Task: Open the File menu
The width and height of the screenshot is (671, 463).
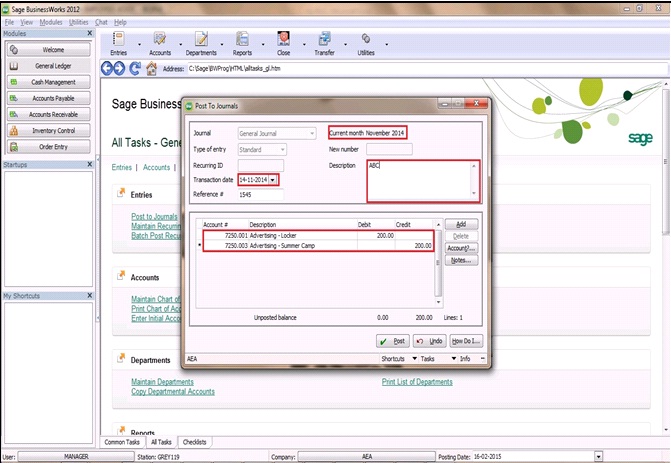Action: coord(9,22)
